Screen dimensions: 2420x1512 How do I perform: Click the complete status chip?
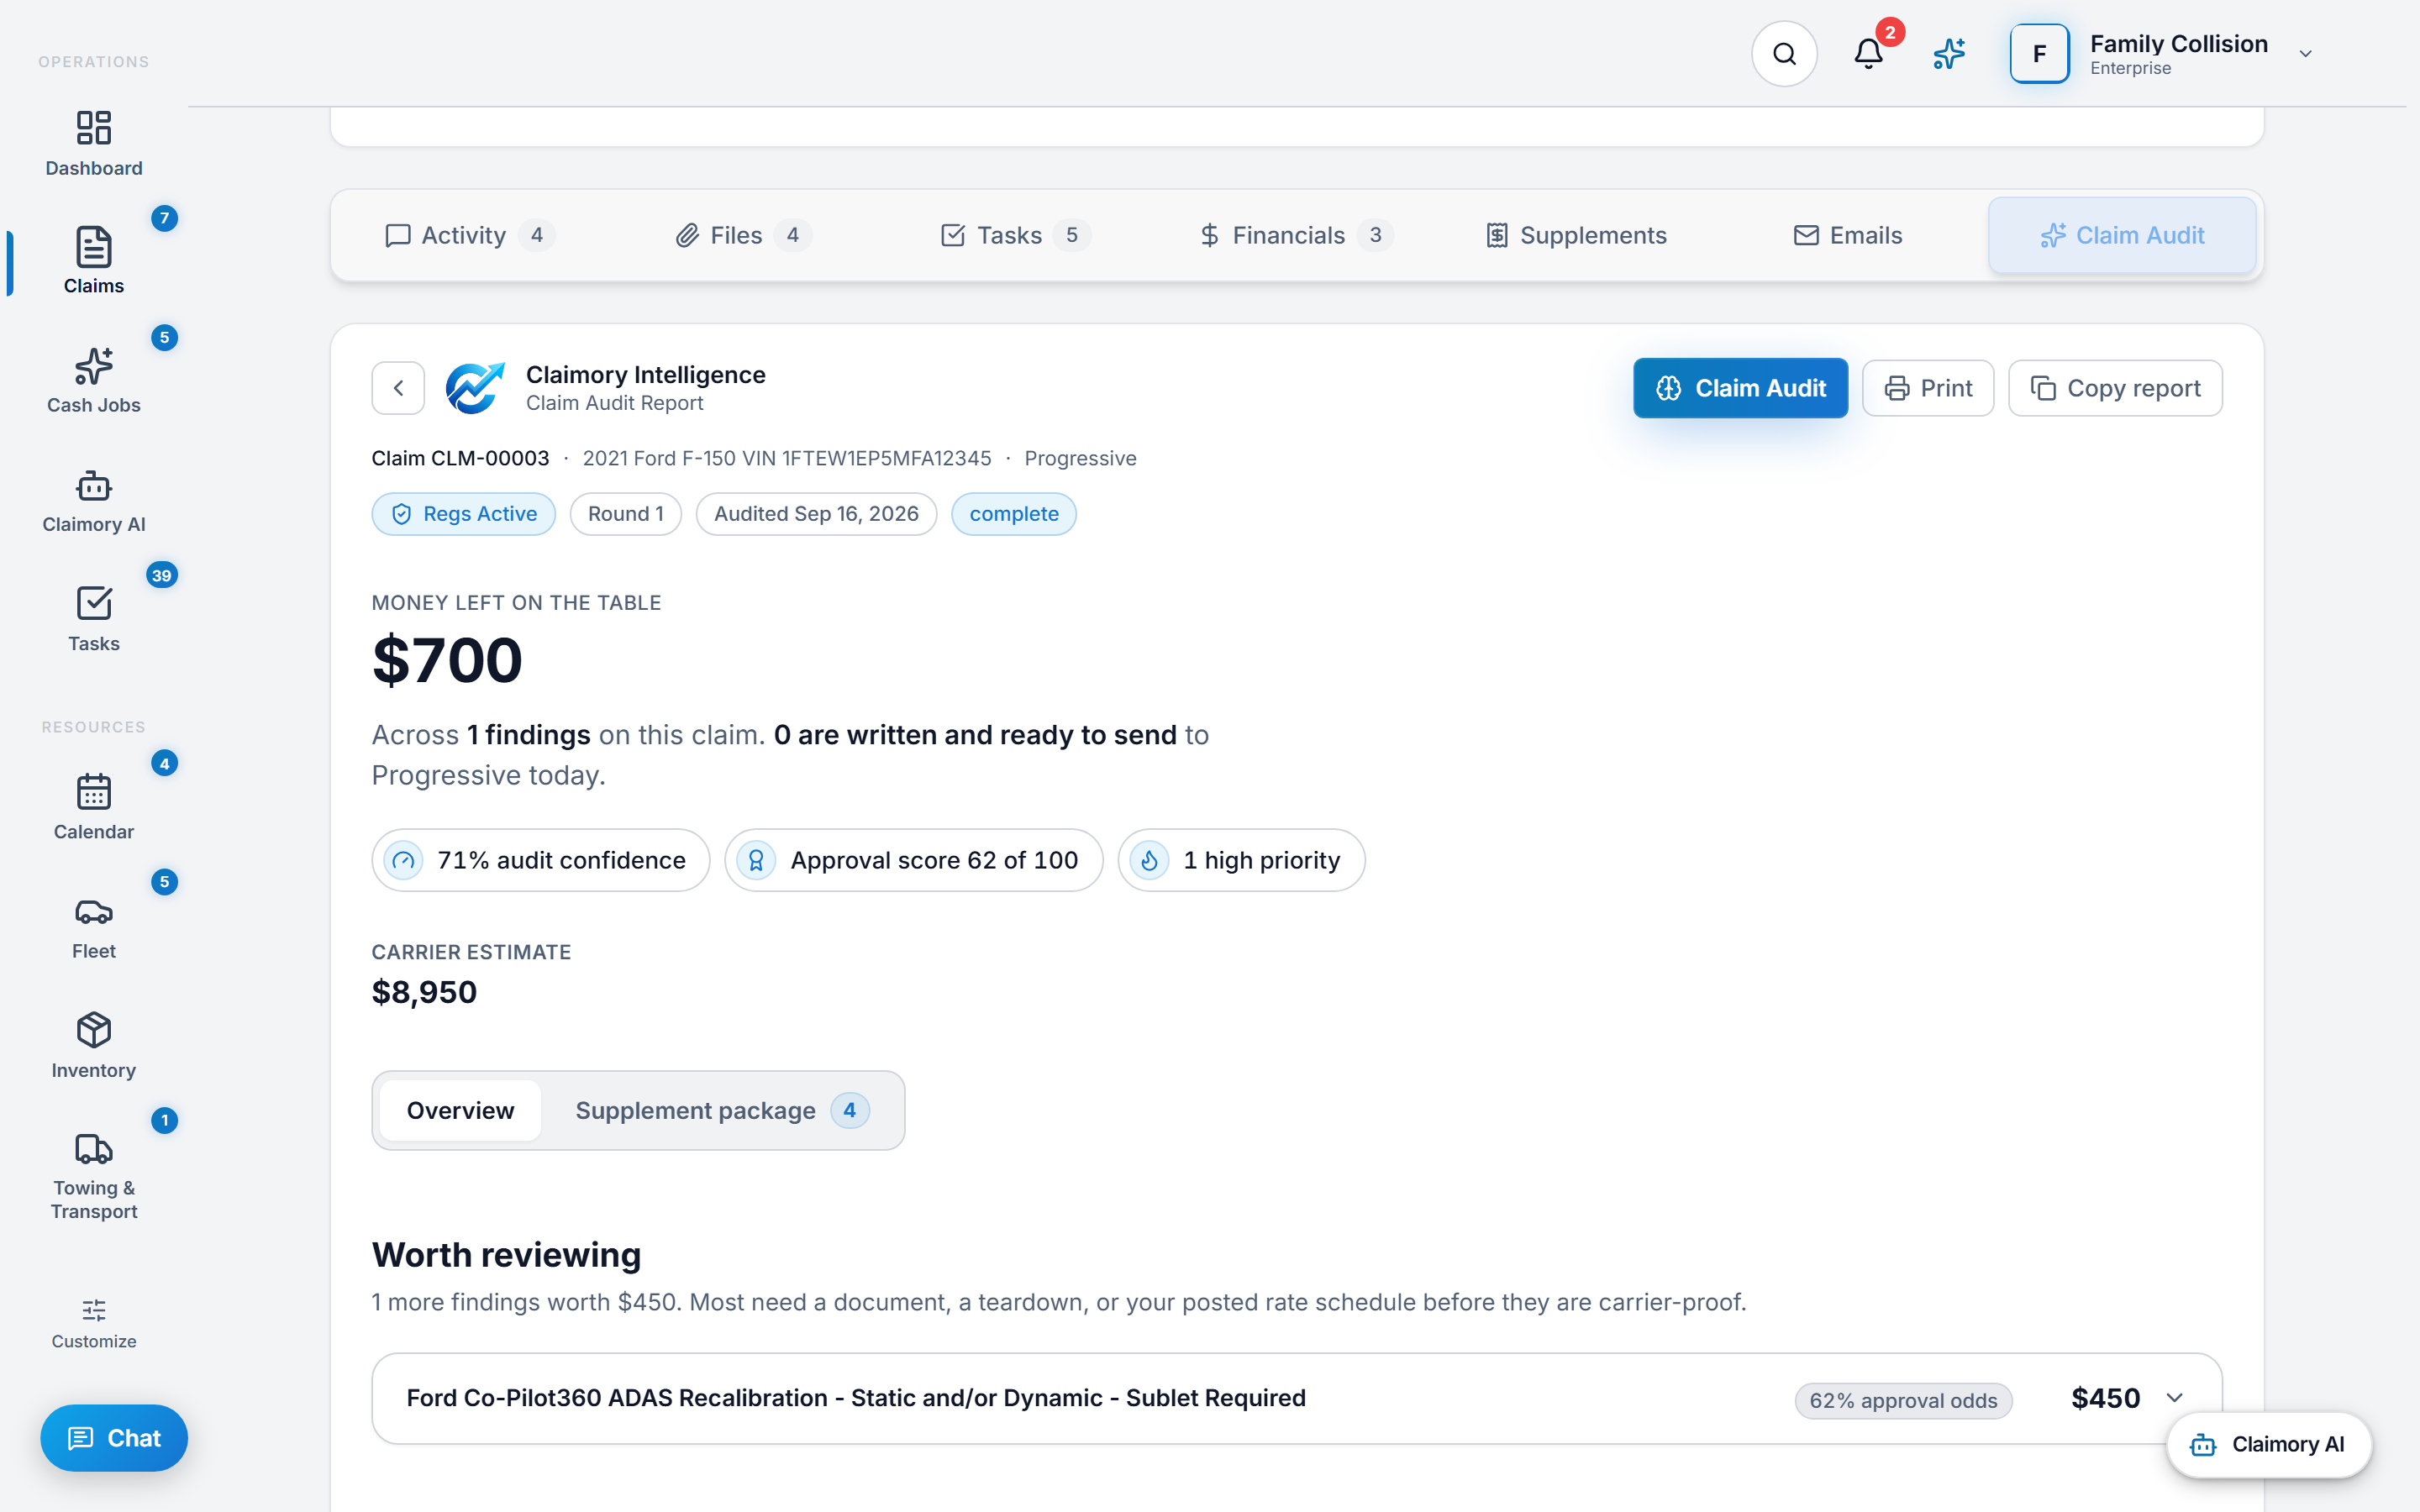click(x=1013, y=514)
